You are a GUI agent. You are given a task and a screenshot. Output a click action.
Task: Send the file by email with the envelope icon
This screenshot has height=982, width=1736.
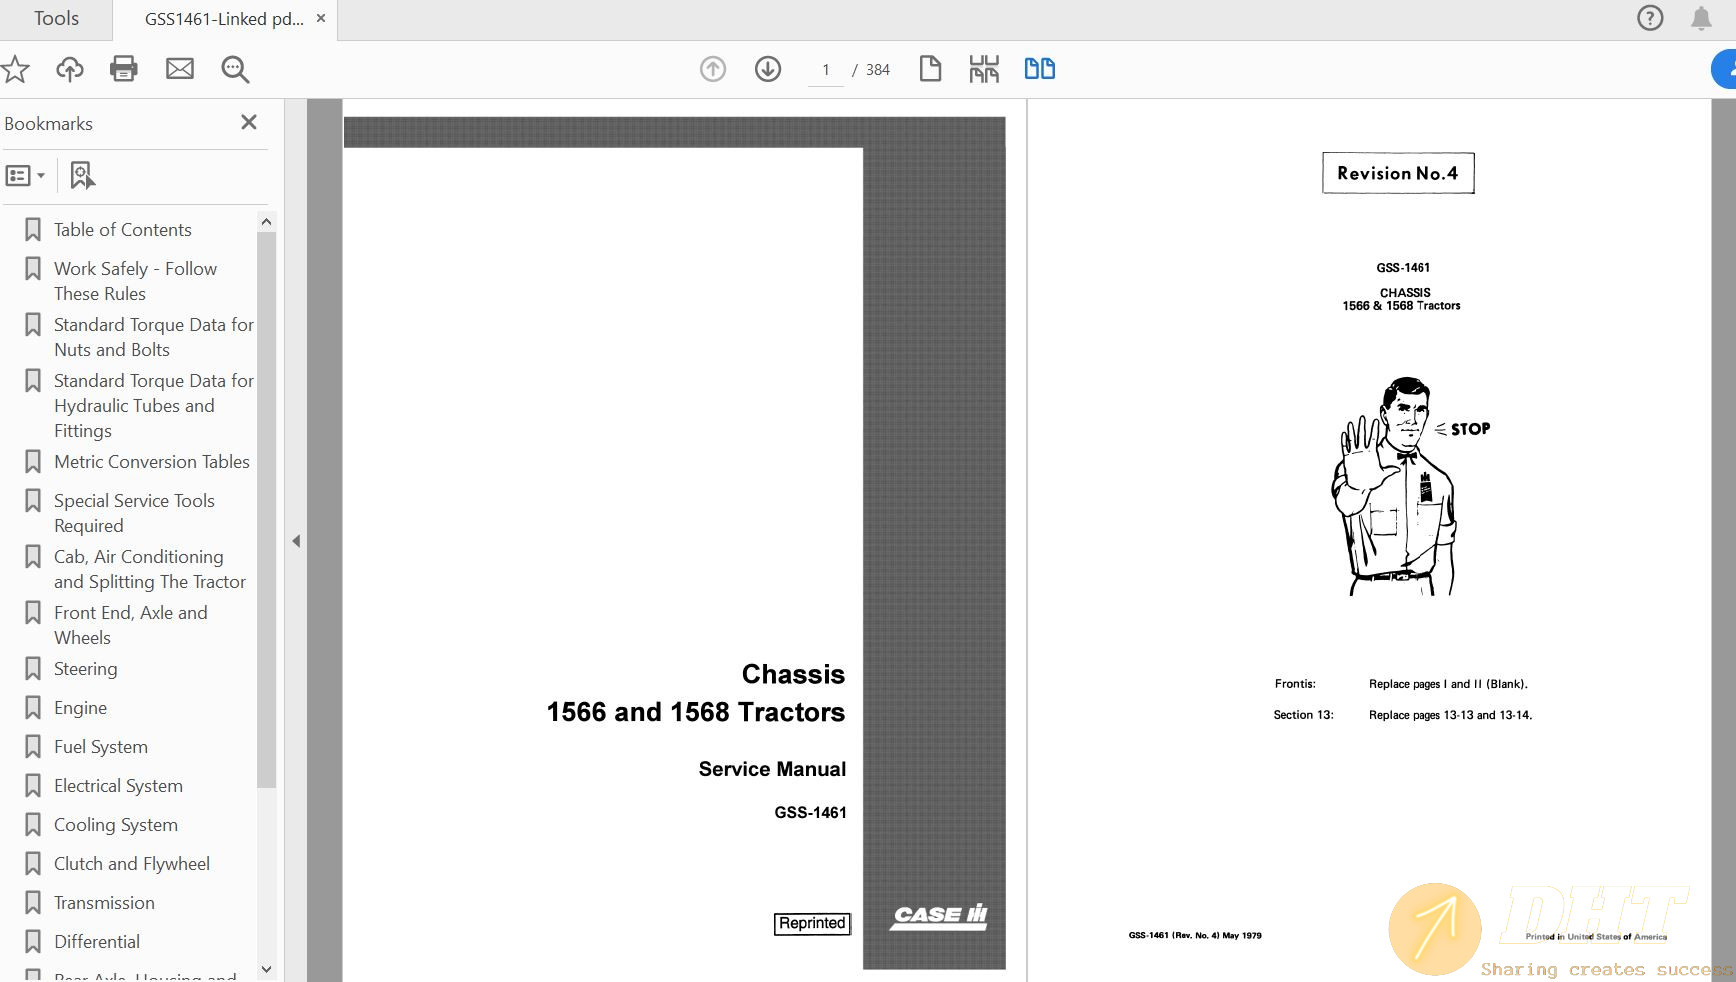[x=180, y=69]
